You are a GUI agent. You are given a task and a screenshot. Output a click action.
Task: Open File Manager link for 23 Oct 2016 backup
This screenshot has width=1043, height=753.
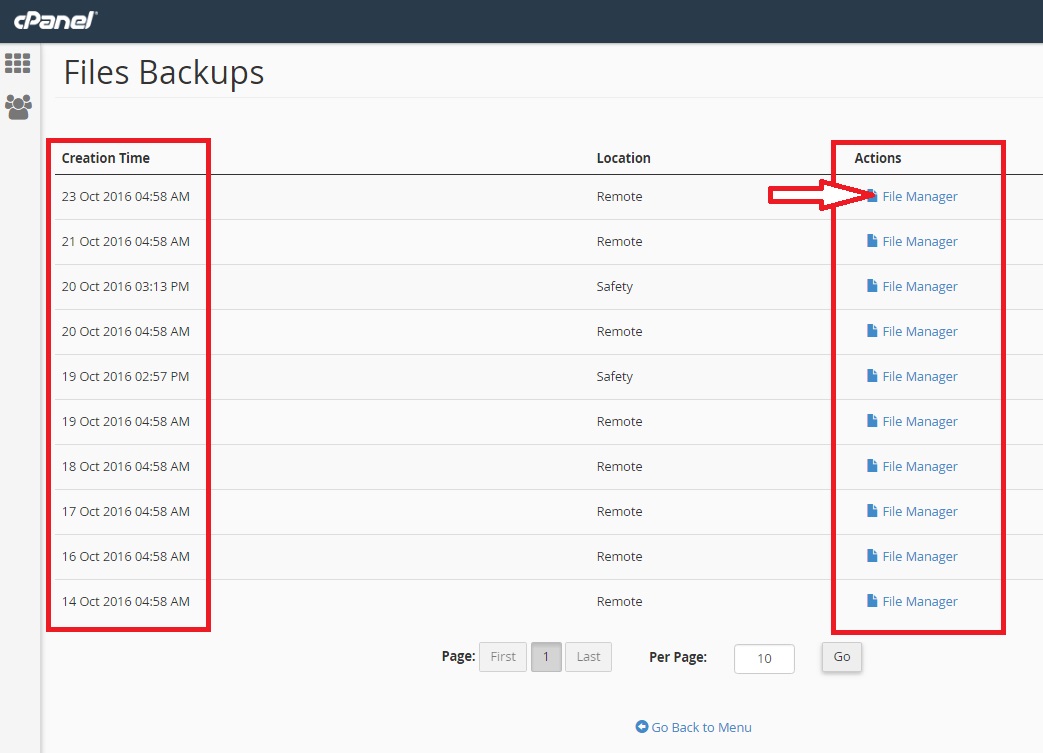coord(920,197)
